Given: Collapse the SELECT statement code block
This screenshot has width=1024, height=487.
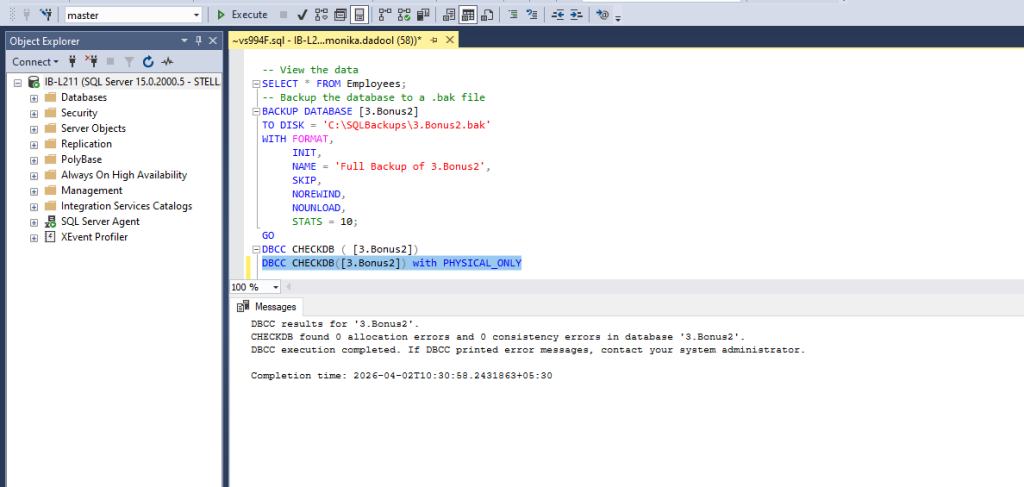Looking at the screenshot, I should click(x=256, y=84).
